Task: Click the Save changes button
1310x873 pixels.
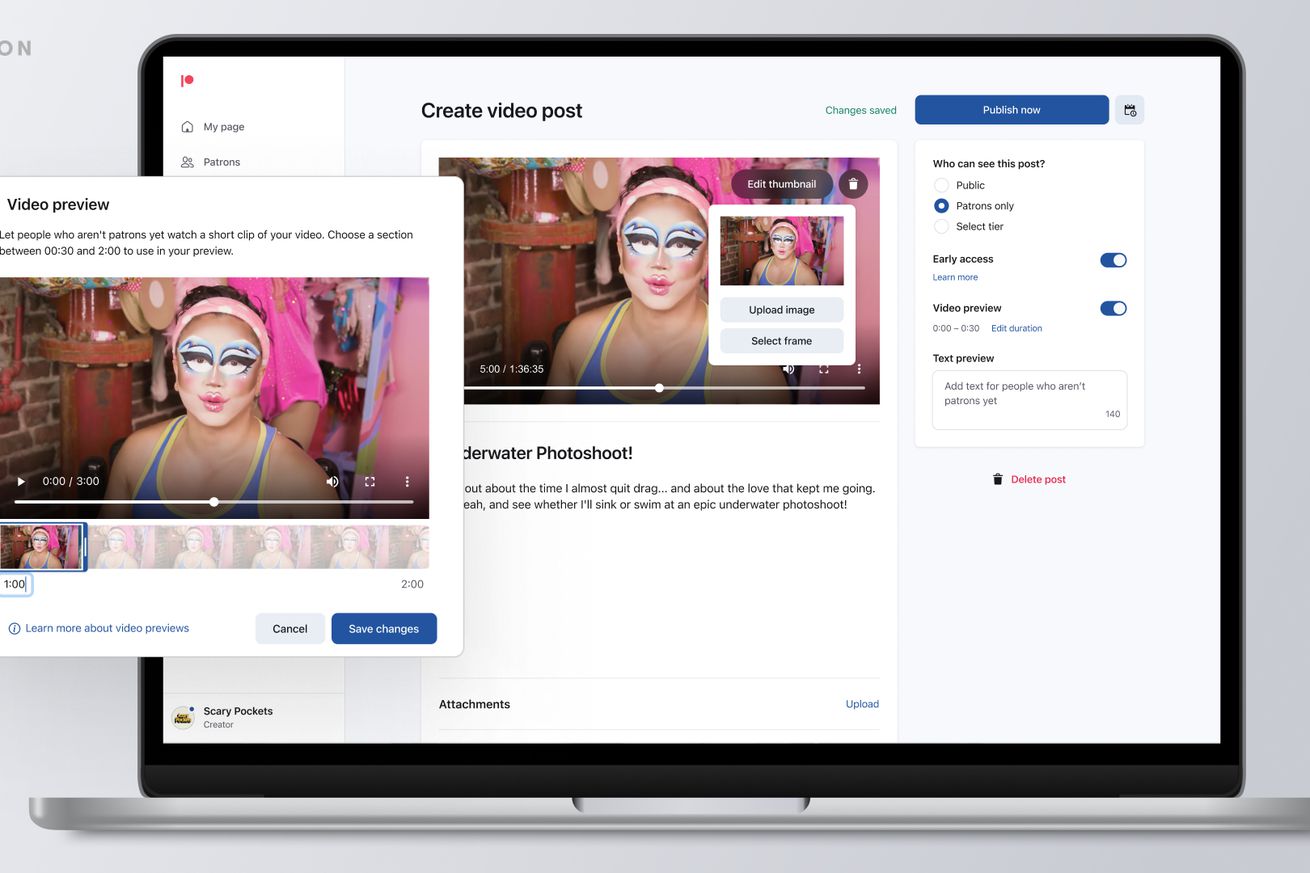Action: pyautogui.click(x=384, y=628)
